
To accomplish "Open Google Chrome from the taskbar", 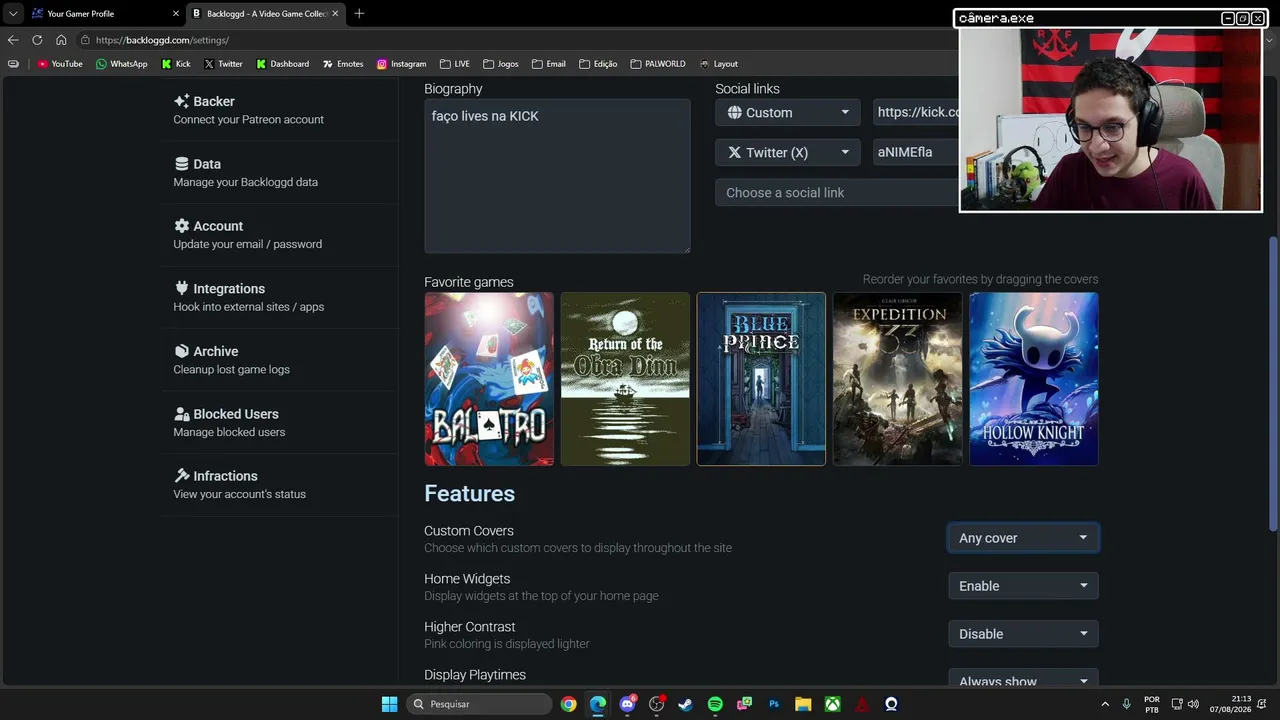I will click(x=568, y=704).
